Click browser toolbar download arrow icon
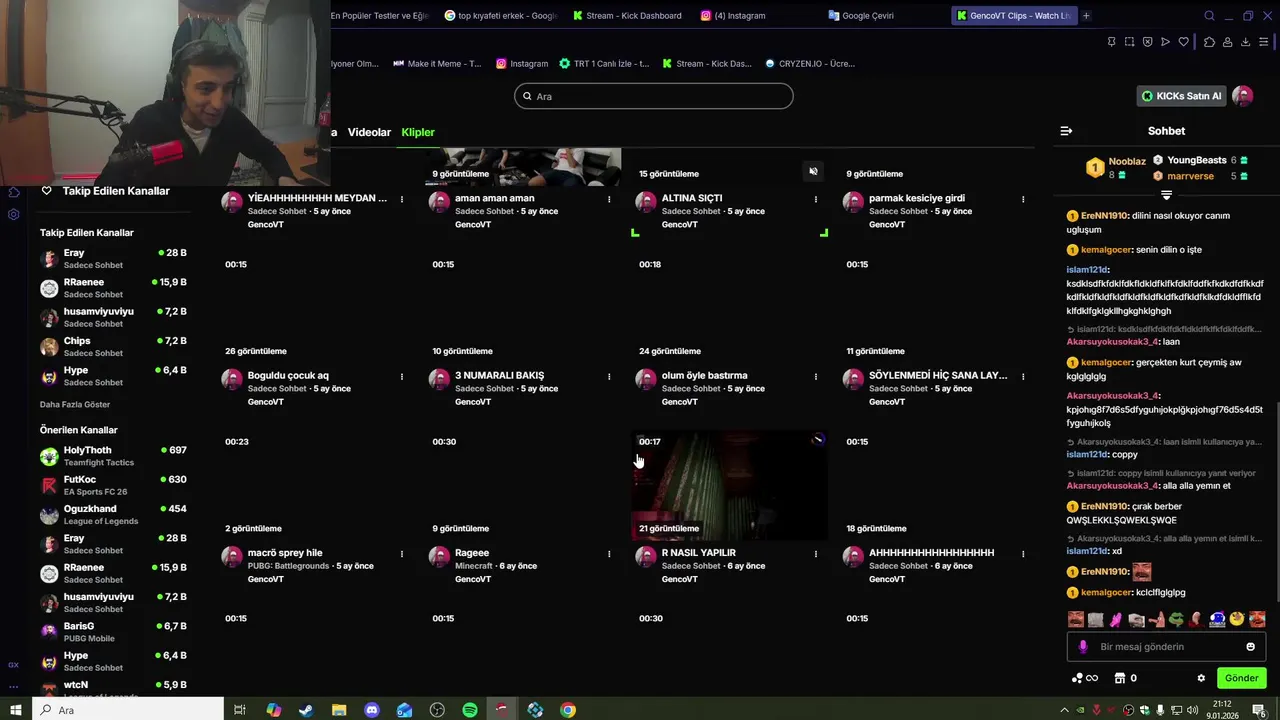1280x720 pixels. [x=1245, y=42]
